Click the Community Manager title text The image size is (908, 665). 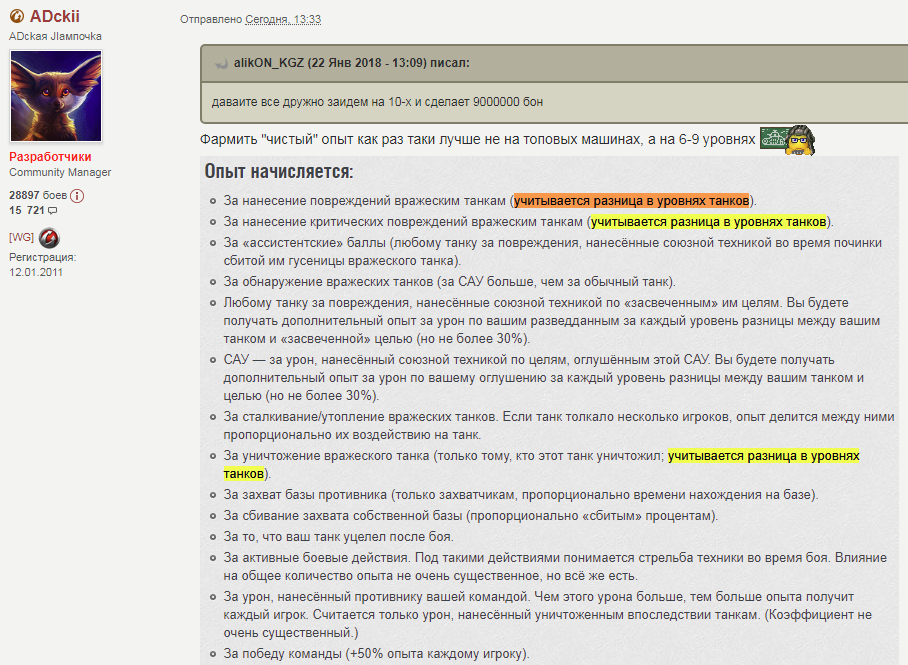[60, 173]
